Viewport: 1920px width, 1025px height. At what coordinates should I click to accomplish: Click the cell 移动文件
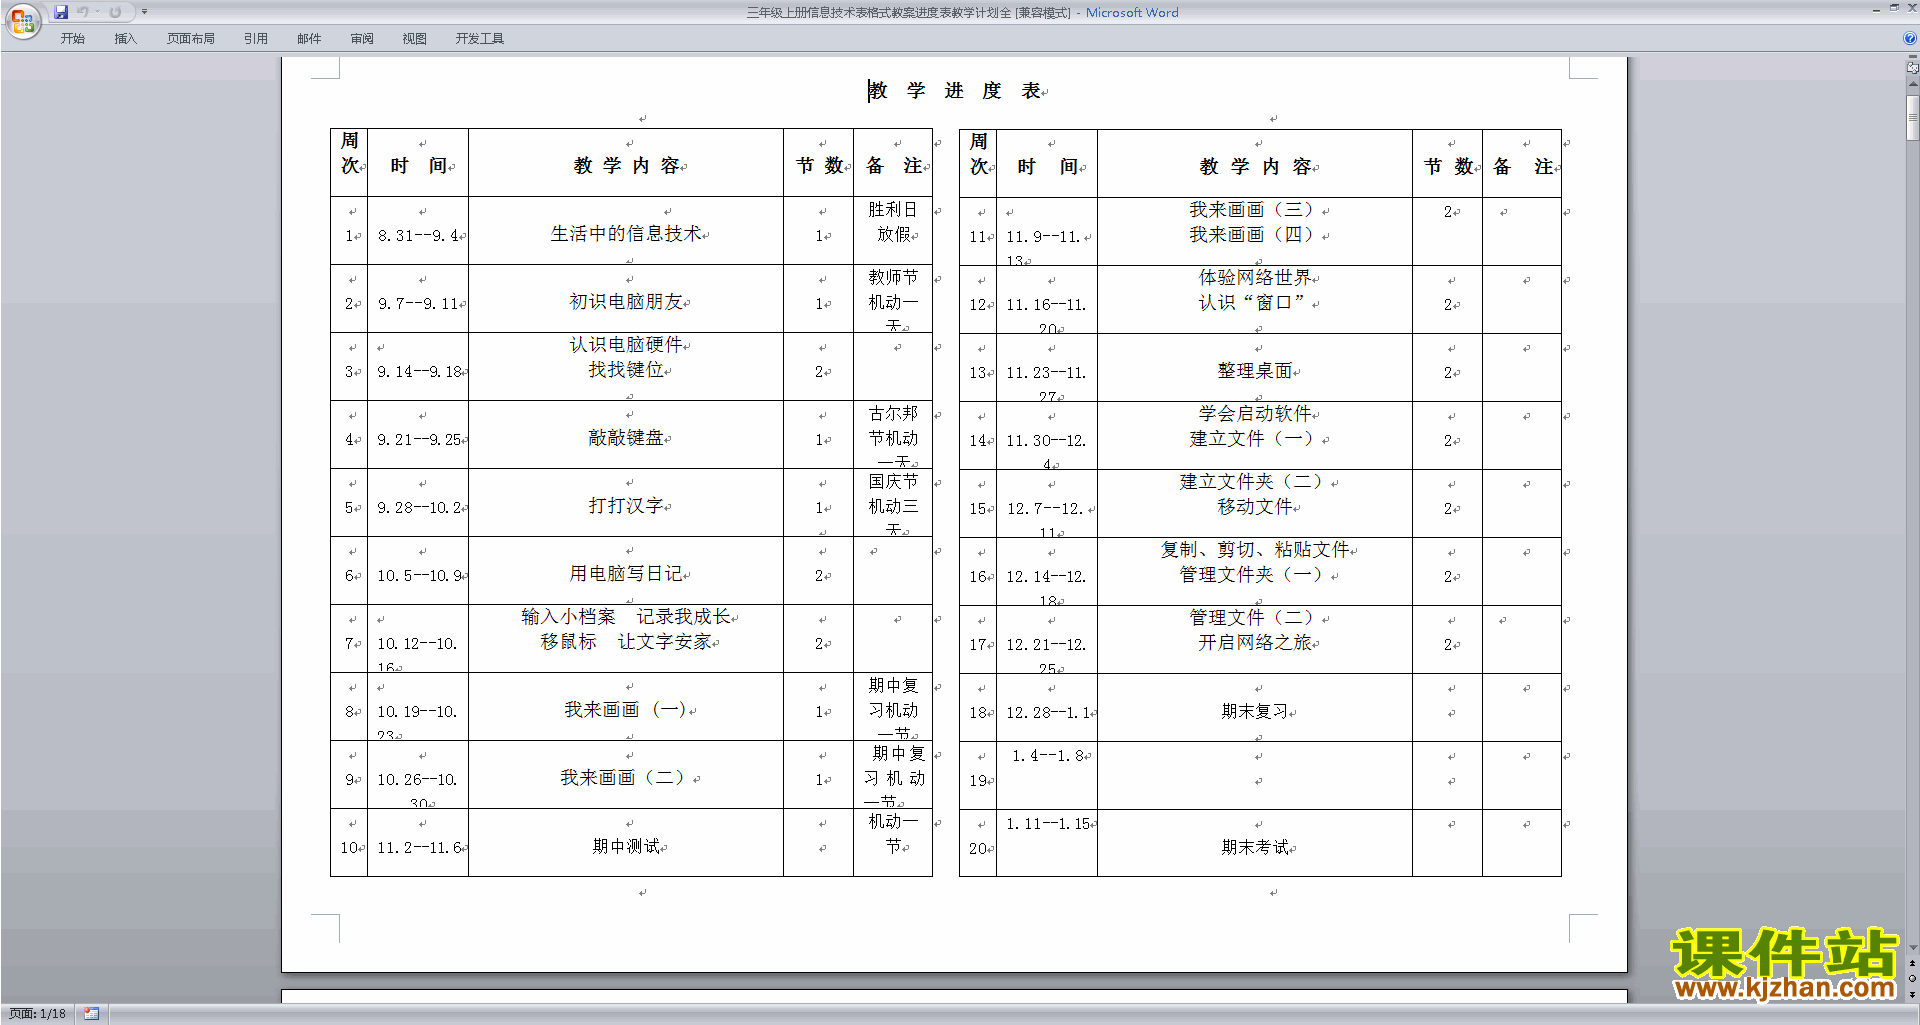(1255, 507)
